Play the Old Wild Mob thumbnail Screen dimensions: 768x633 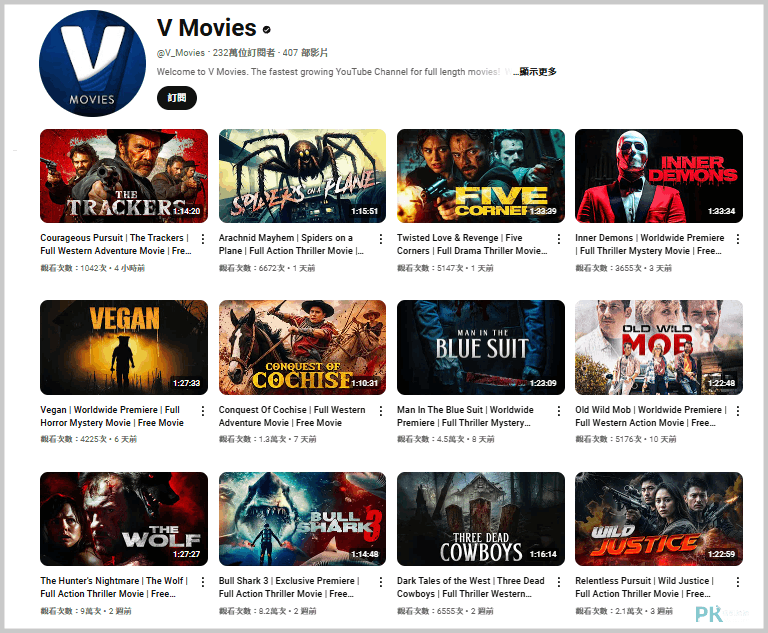(659, 347)
